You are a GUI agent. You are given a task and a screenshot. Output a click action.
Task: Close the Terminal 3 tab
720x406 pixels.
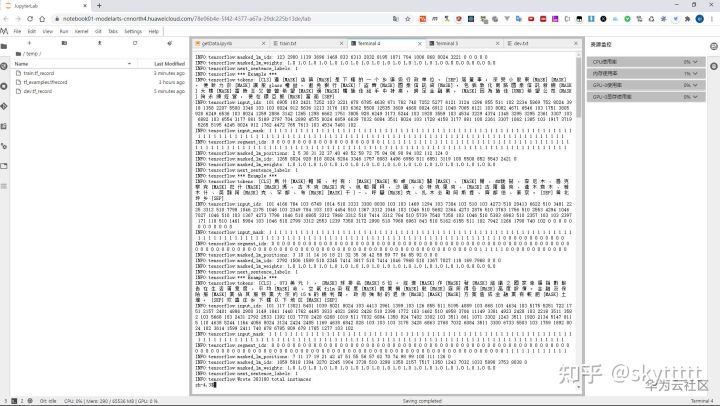(497, 43)
